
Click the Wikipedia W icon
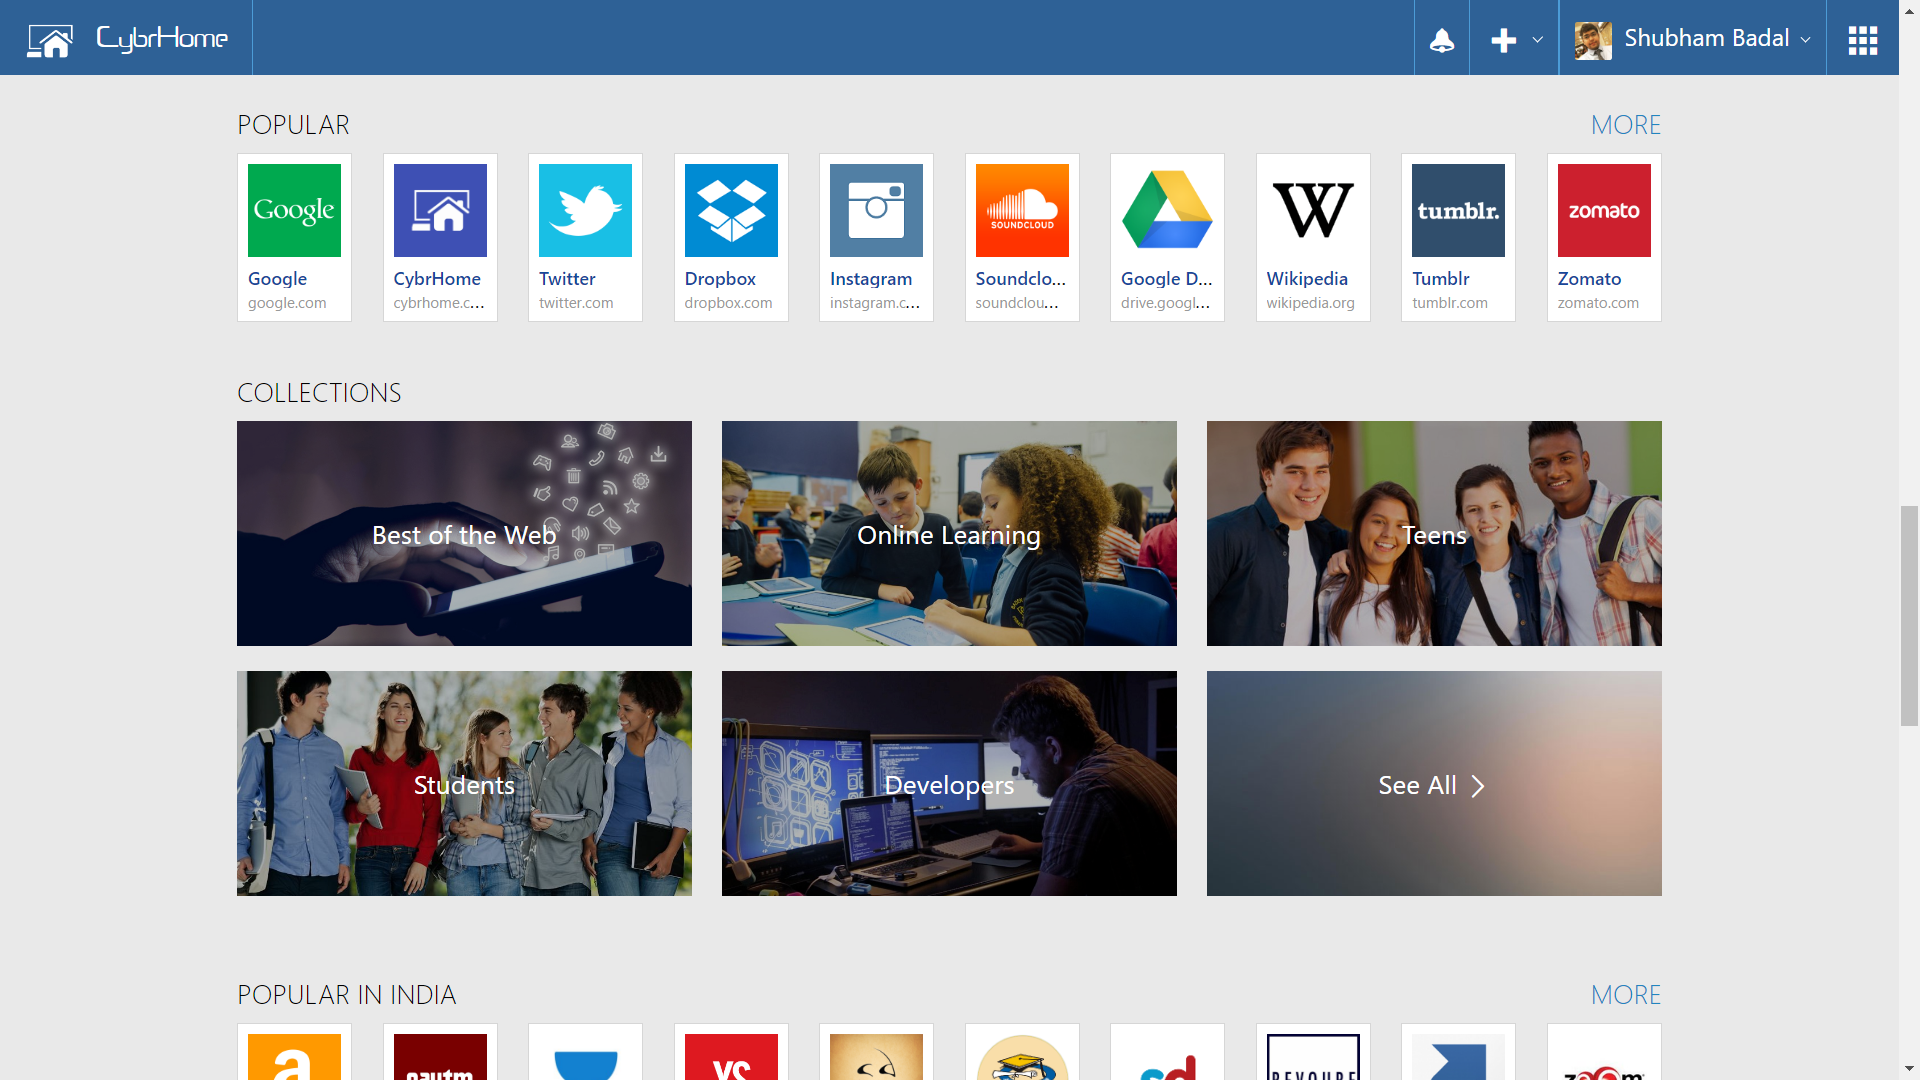[1313, 210]
